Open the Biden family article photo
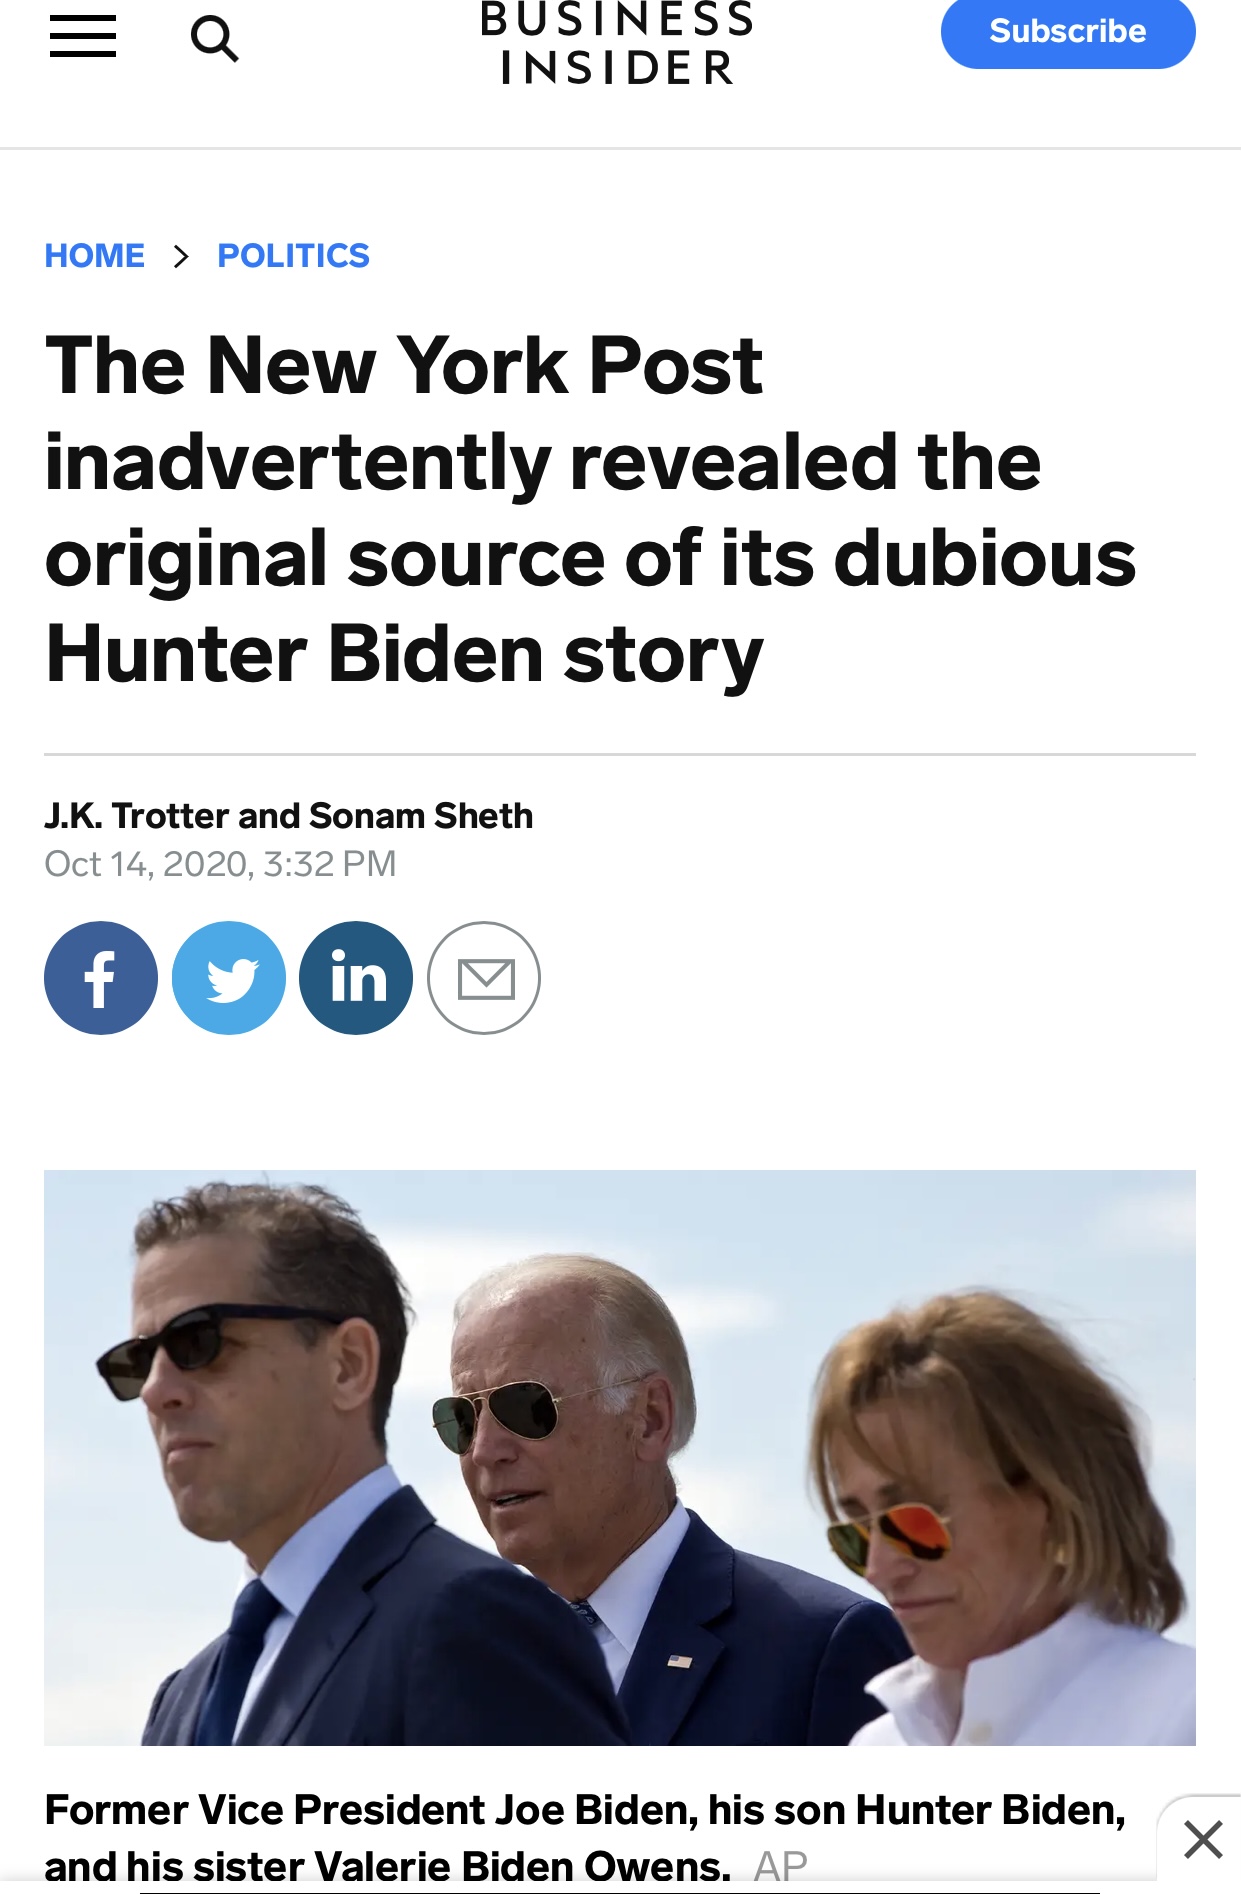The image size is (1241, 1894). coord(620,1458)
